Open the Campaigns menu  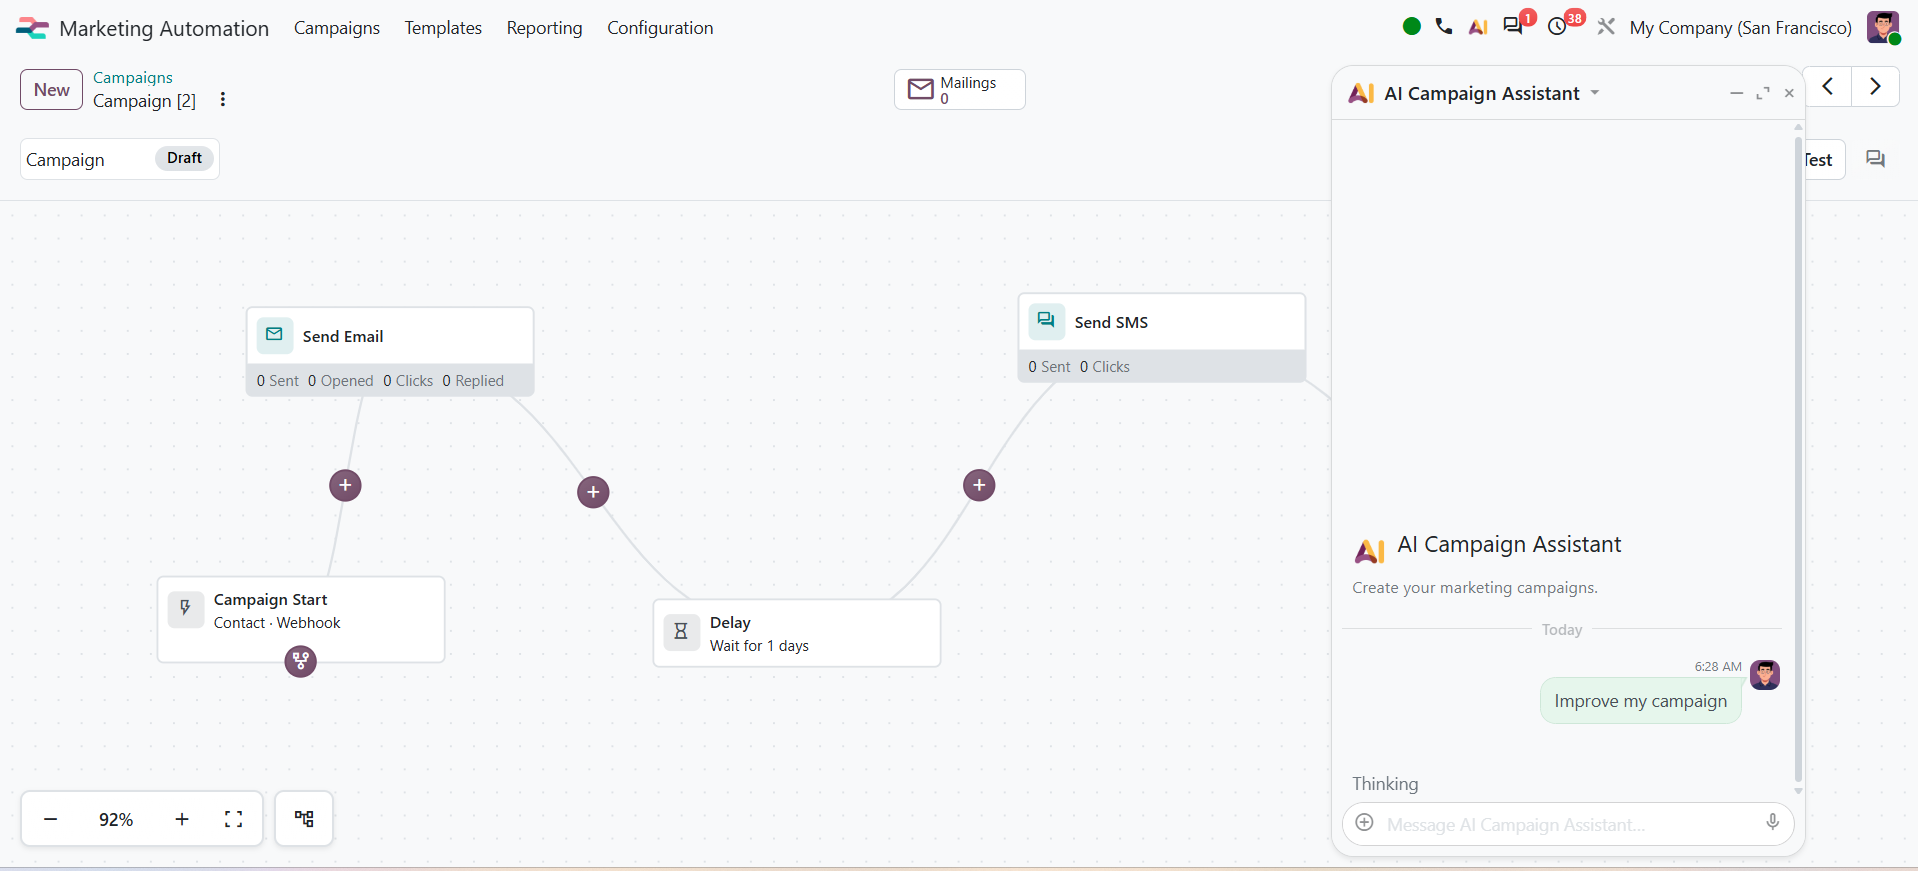coord(337,28)
